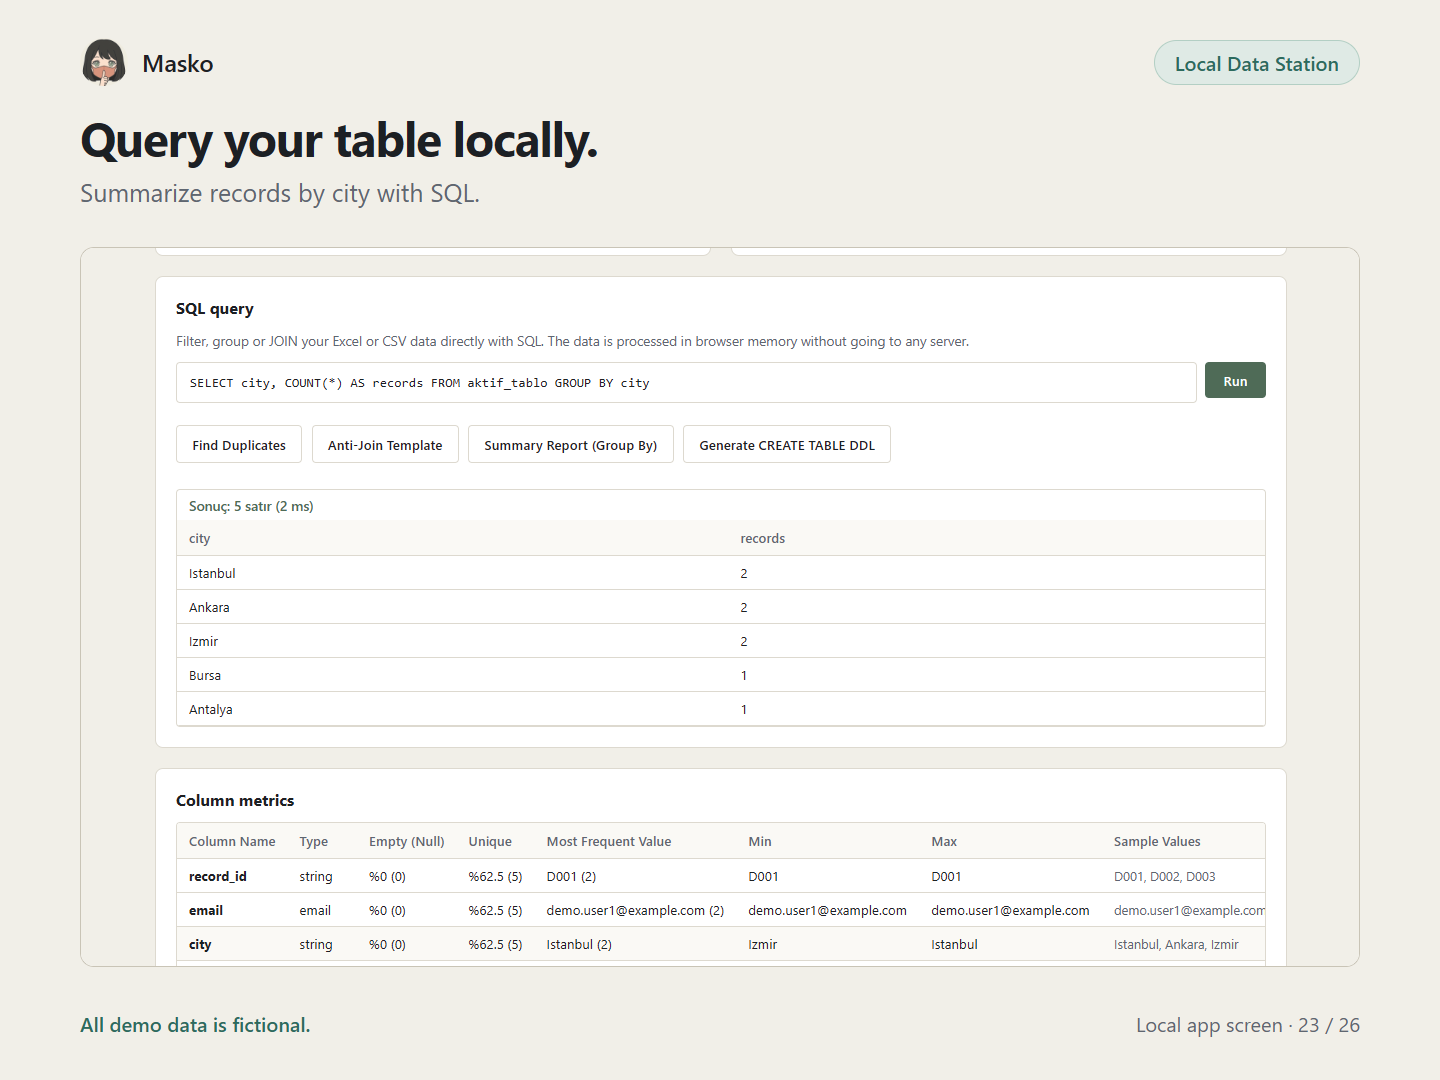
Task: Click the 'Type' metrics header
Action: [314, 841]
